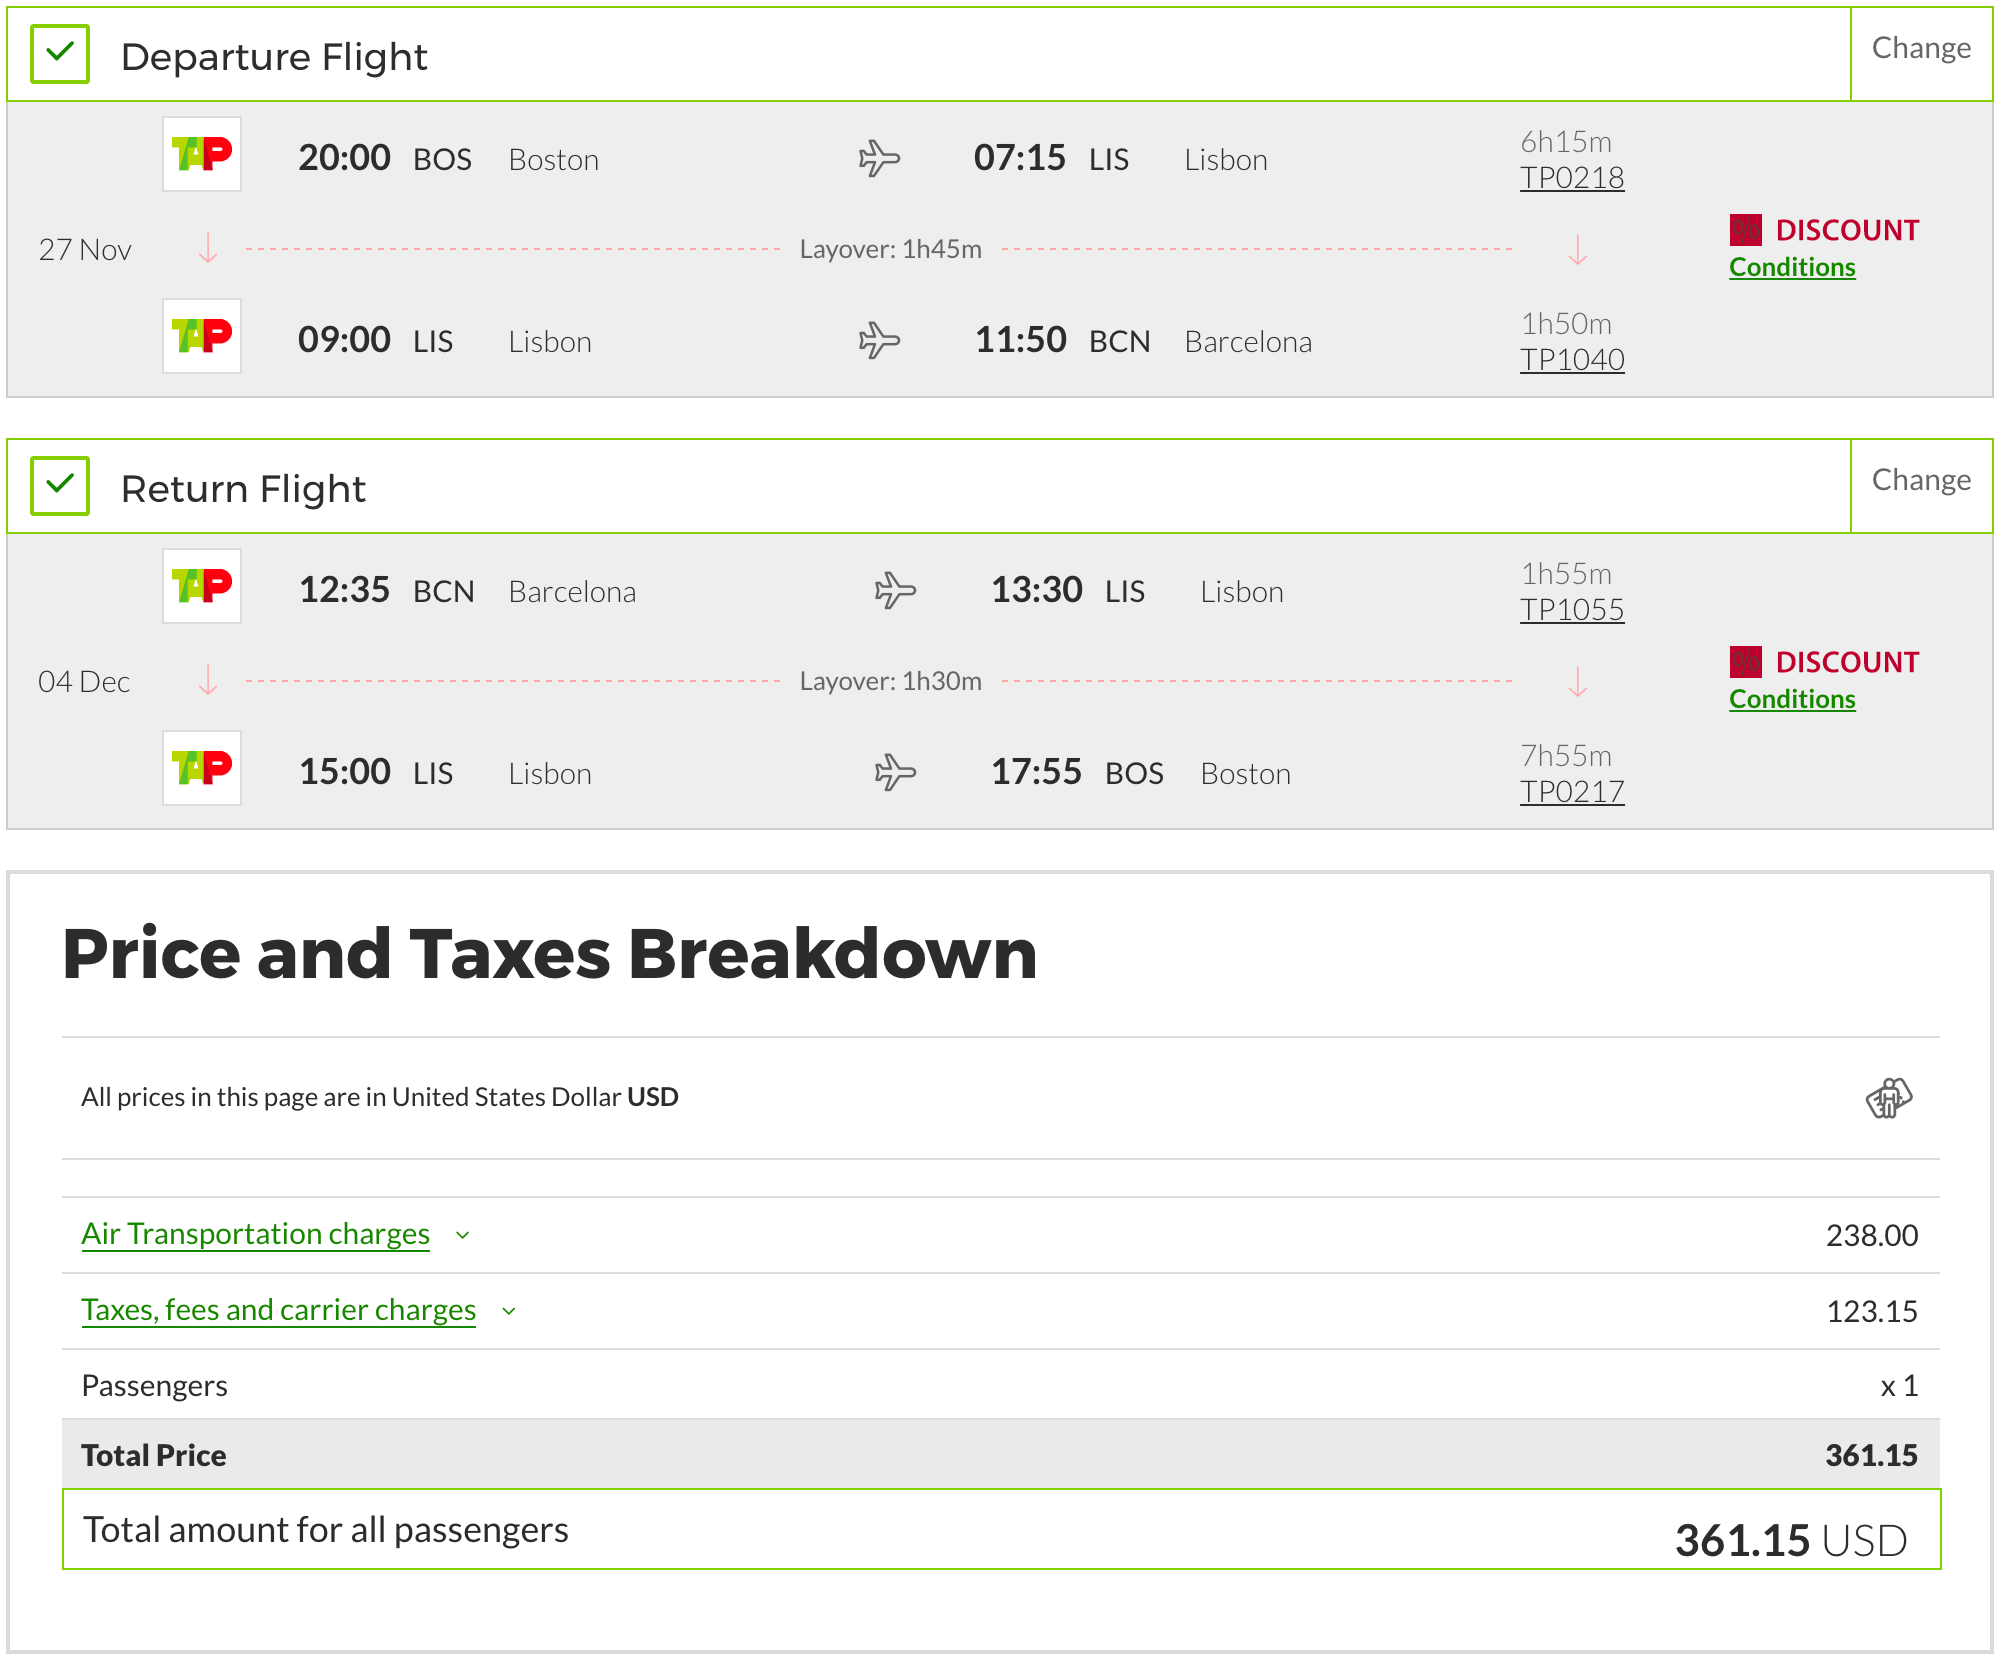Click the red discount percent icon for the departure flight
This screenshot has width=2002, height=1662.
pyautogui.click(x=1745, y=230)
